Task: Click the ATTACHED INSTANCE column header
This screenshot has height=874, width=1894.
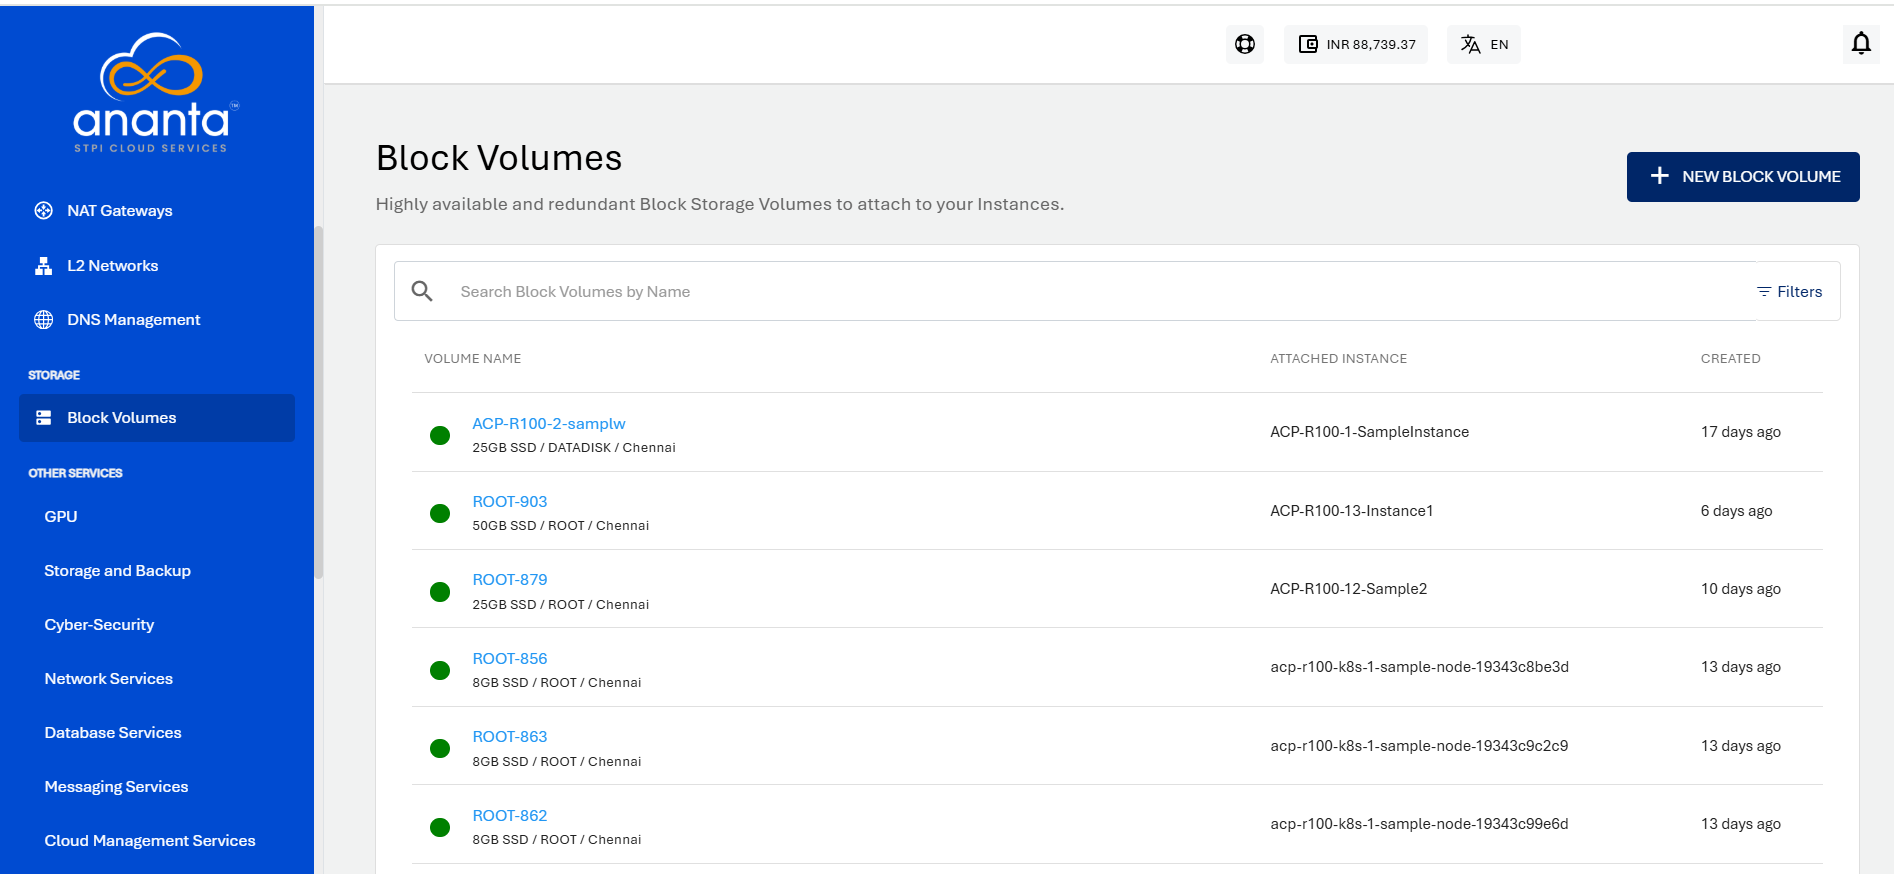Action: (1338, 358)
